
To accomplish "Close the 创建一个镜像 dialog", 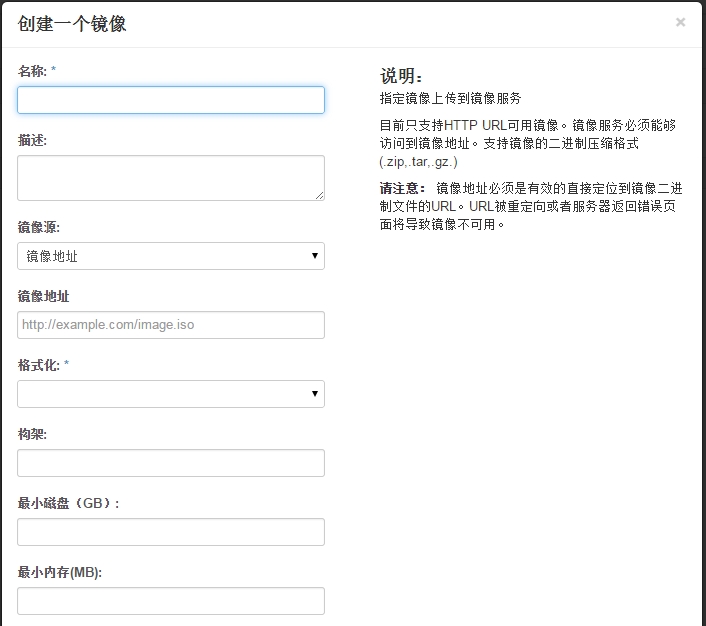I will click(680, 22).
